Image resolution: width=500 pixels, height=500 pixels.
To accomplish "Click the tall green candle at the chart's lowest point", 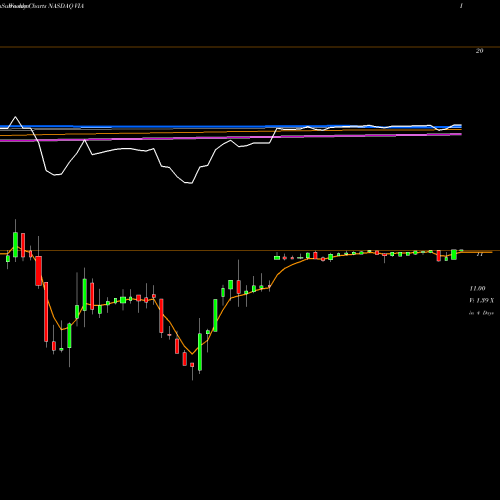I will pos(200,351).
